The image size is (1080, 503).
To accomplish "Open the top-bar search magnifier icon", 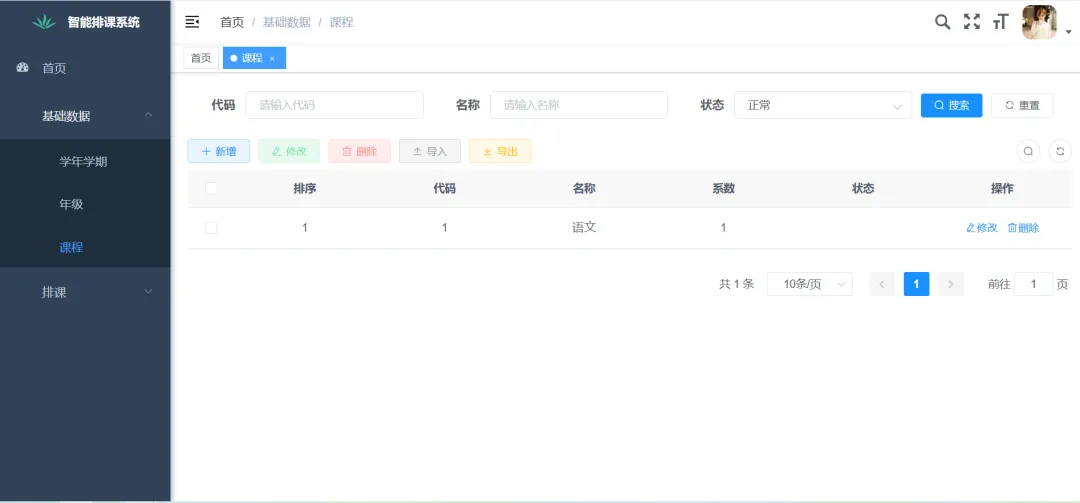I will pyautogui.click(x=942, y=22).
